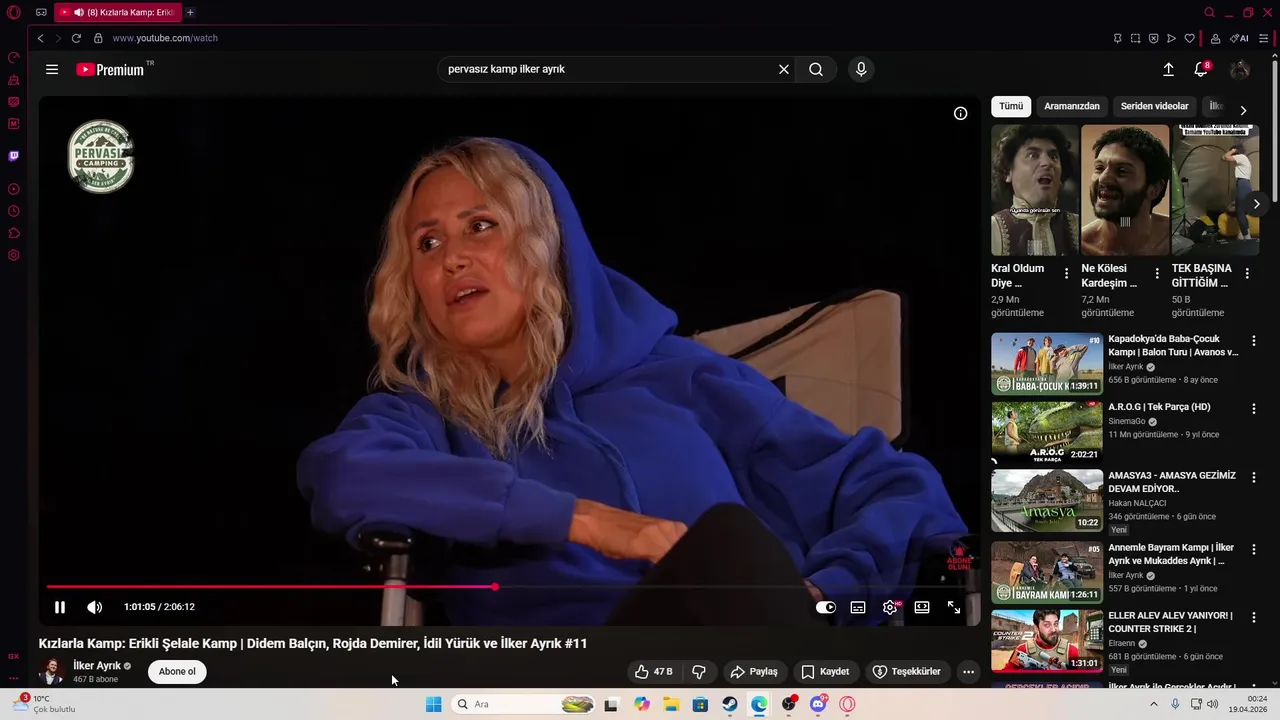Open Twitch in Opera sidebar
Viewport: 1280px width, 720px height.
coord(14,156)
